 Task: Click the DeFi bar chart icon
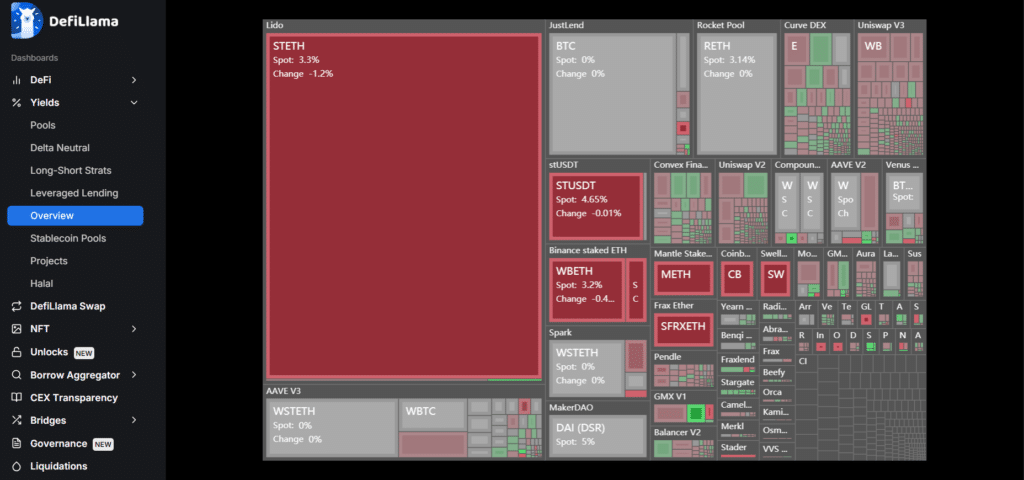pos(16,79)
